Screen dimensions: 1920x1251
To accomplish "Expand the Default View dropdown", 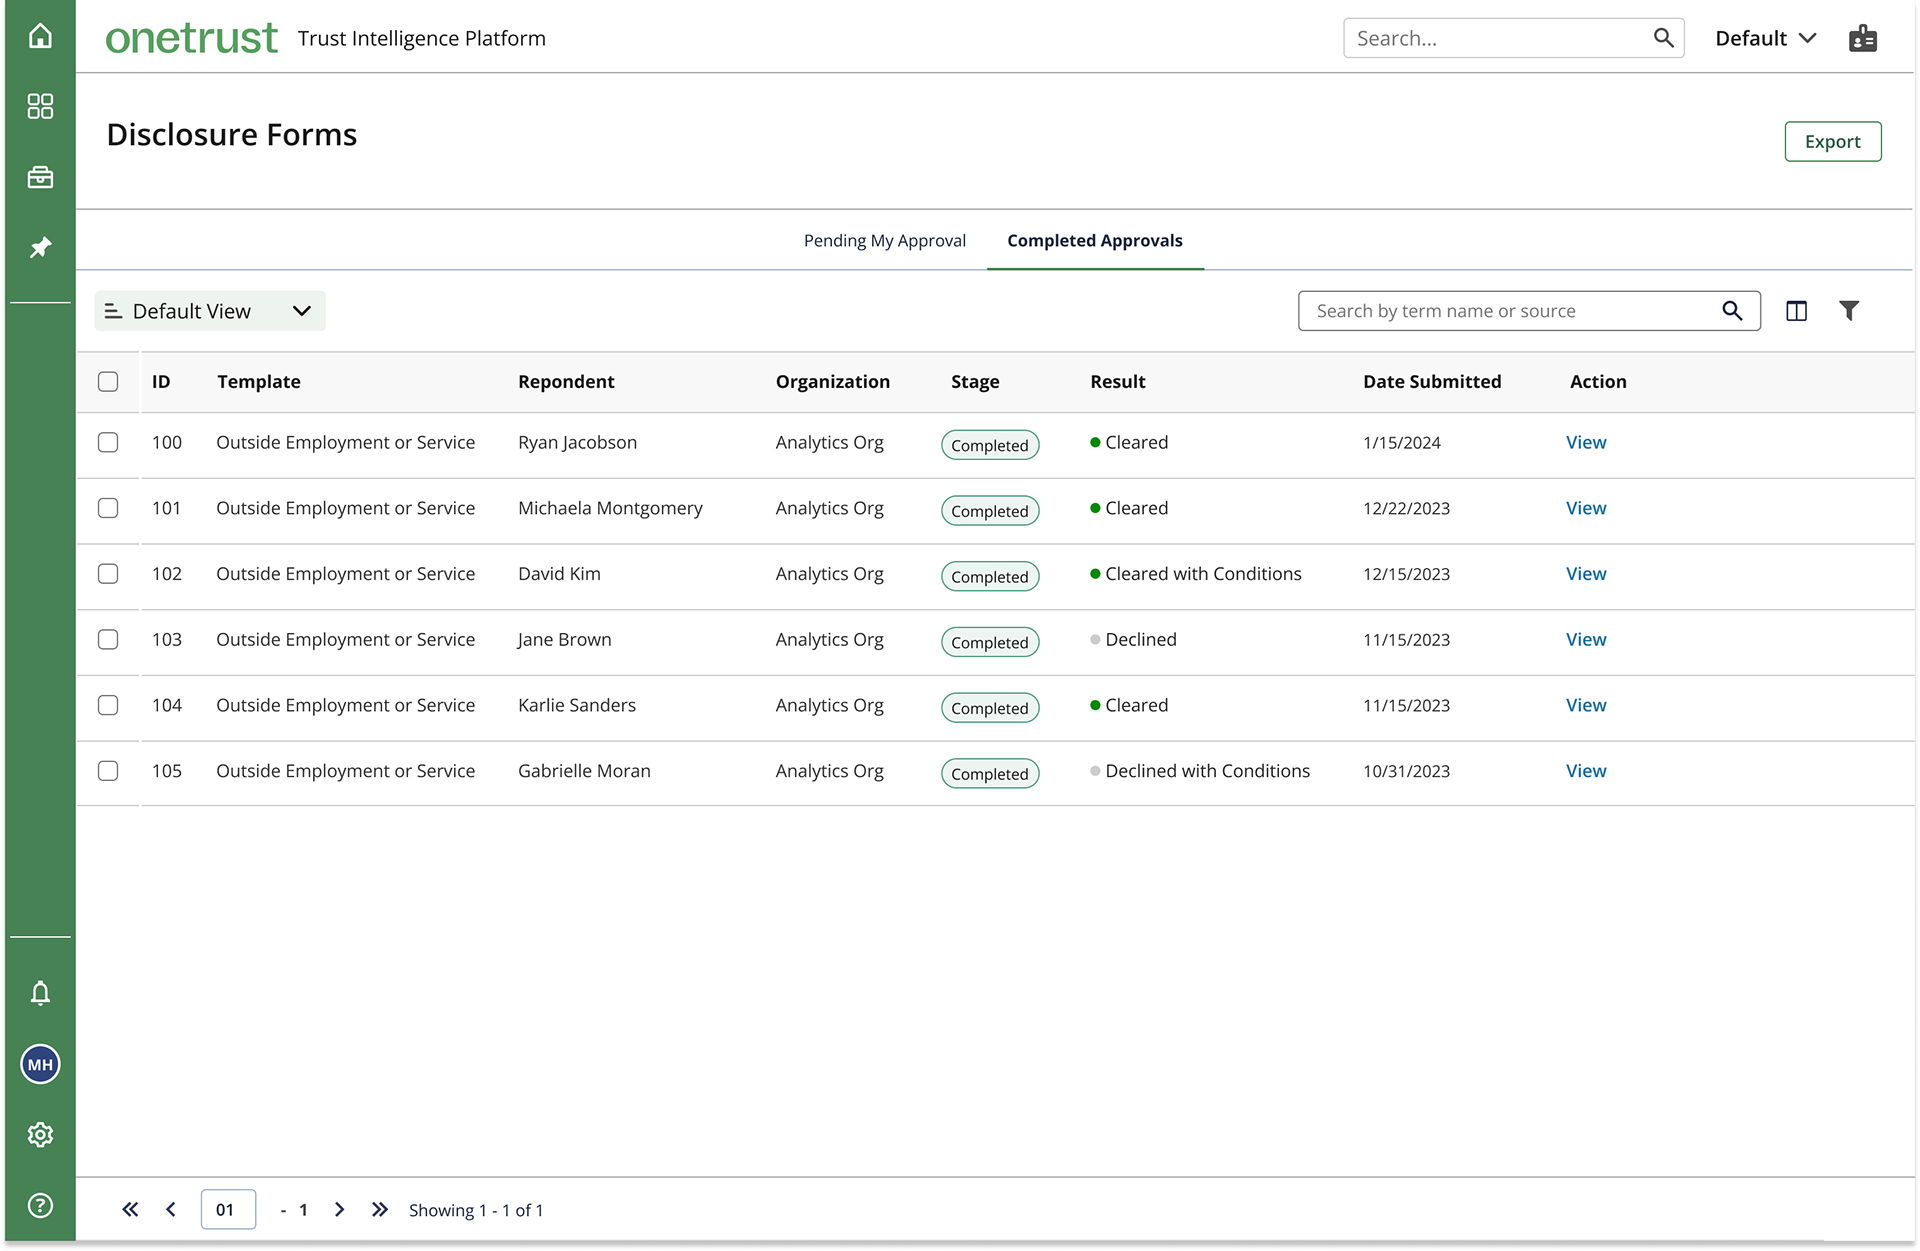I will point(210,311).
